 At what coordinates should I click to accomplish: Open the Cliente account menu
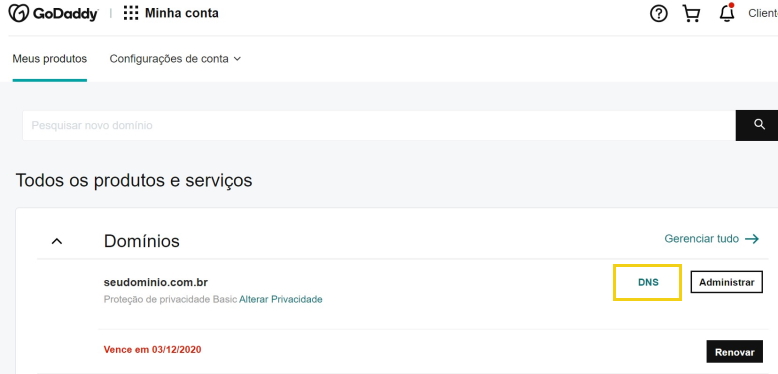click(763, 13)
